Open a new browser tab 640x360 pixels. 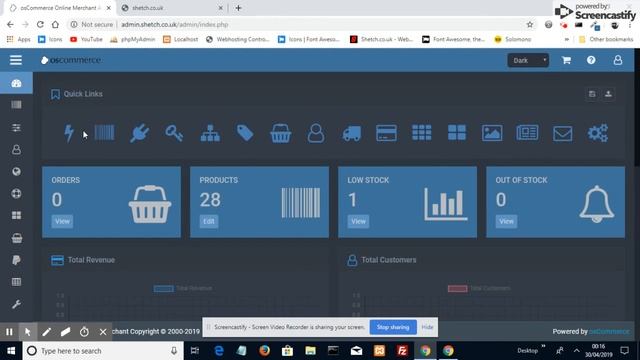tap(238, 8)
